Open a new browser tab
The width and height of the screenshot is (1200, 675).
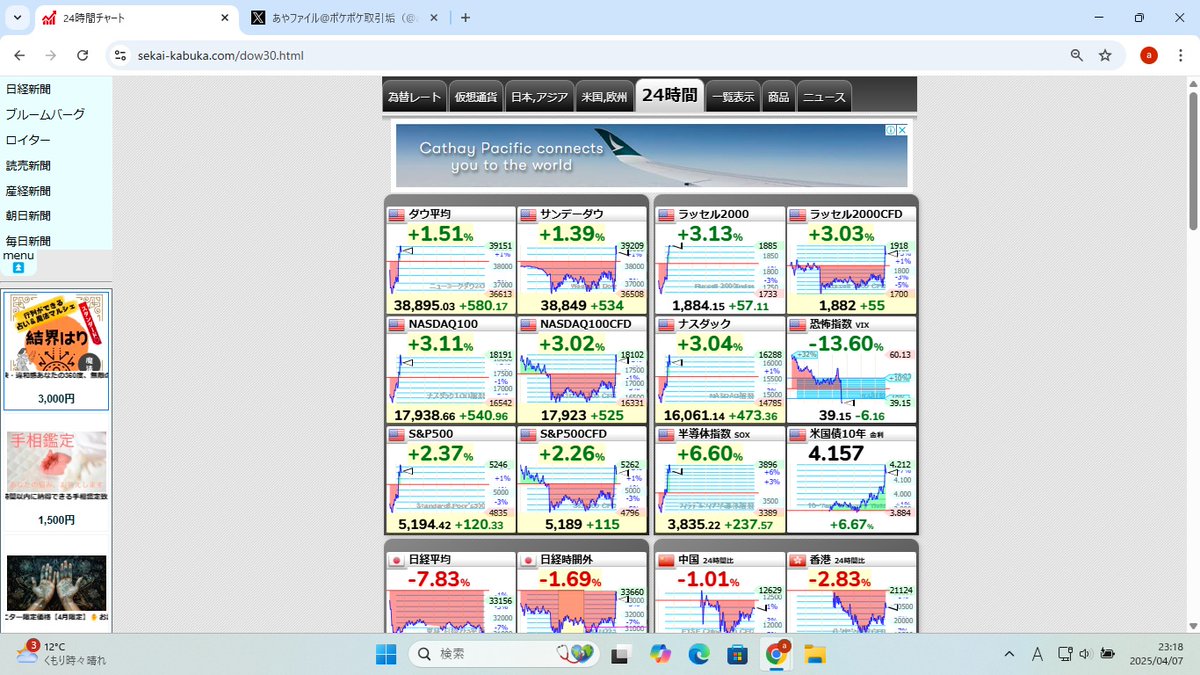click(465, 18)
